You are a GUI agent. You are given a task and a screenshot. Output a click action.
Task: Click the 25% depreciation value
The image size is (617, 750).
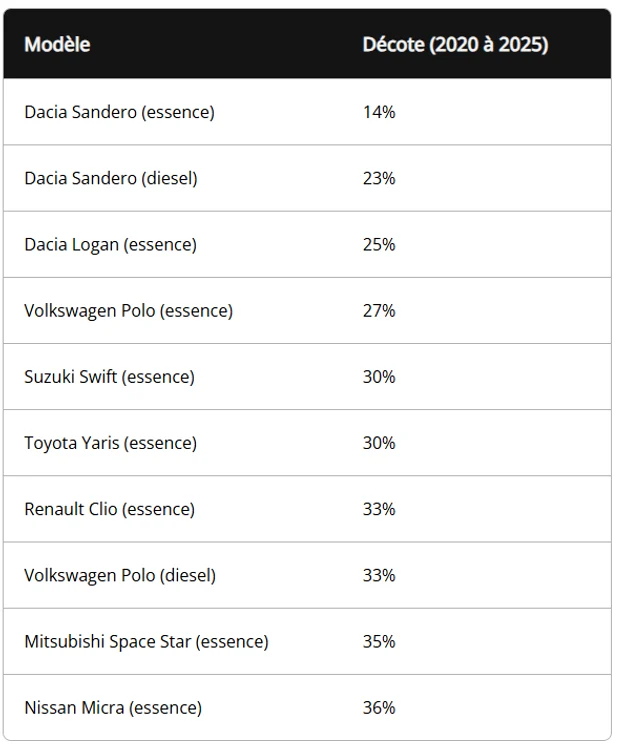(379, 244)
